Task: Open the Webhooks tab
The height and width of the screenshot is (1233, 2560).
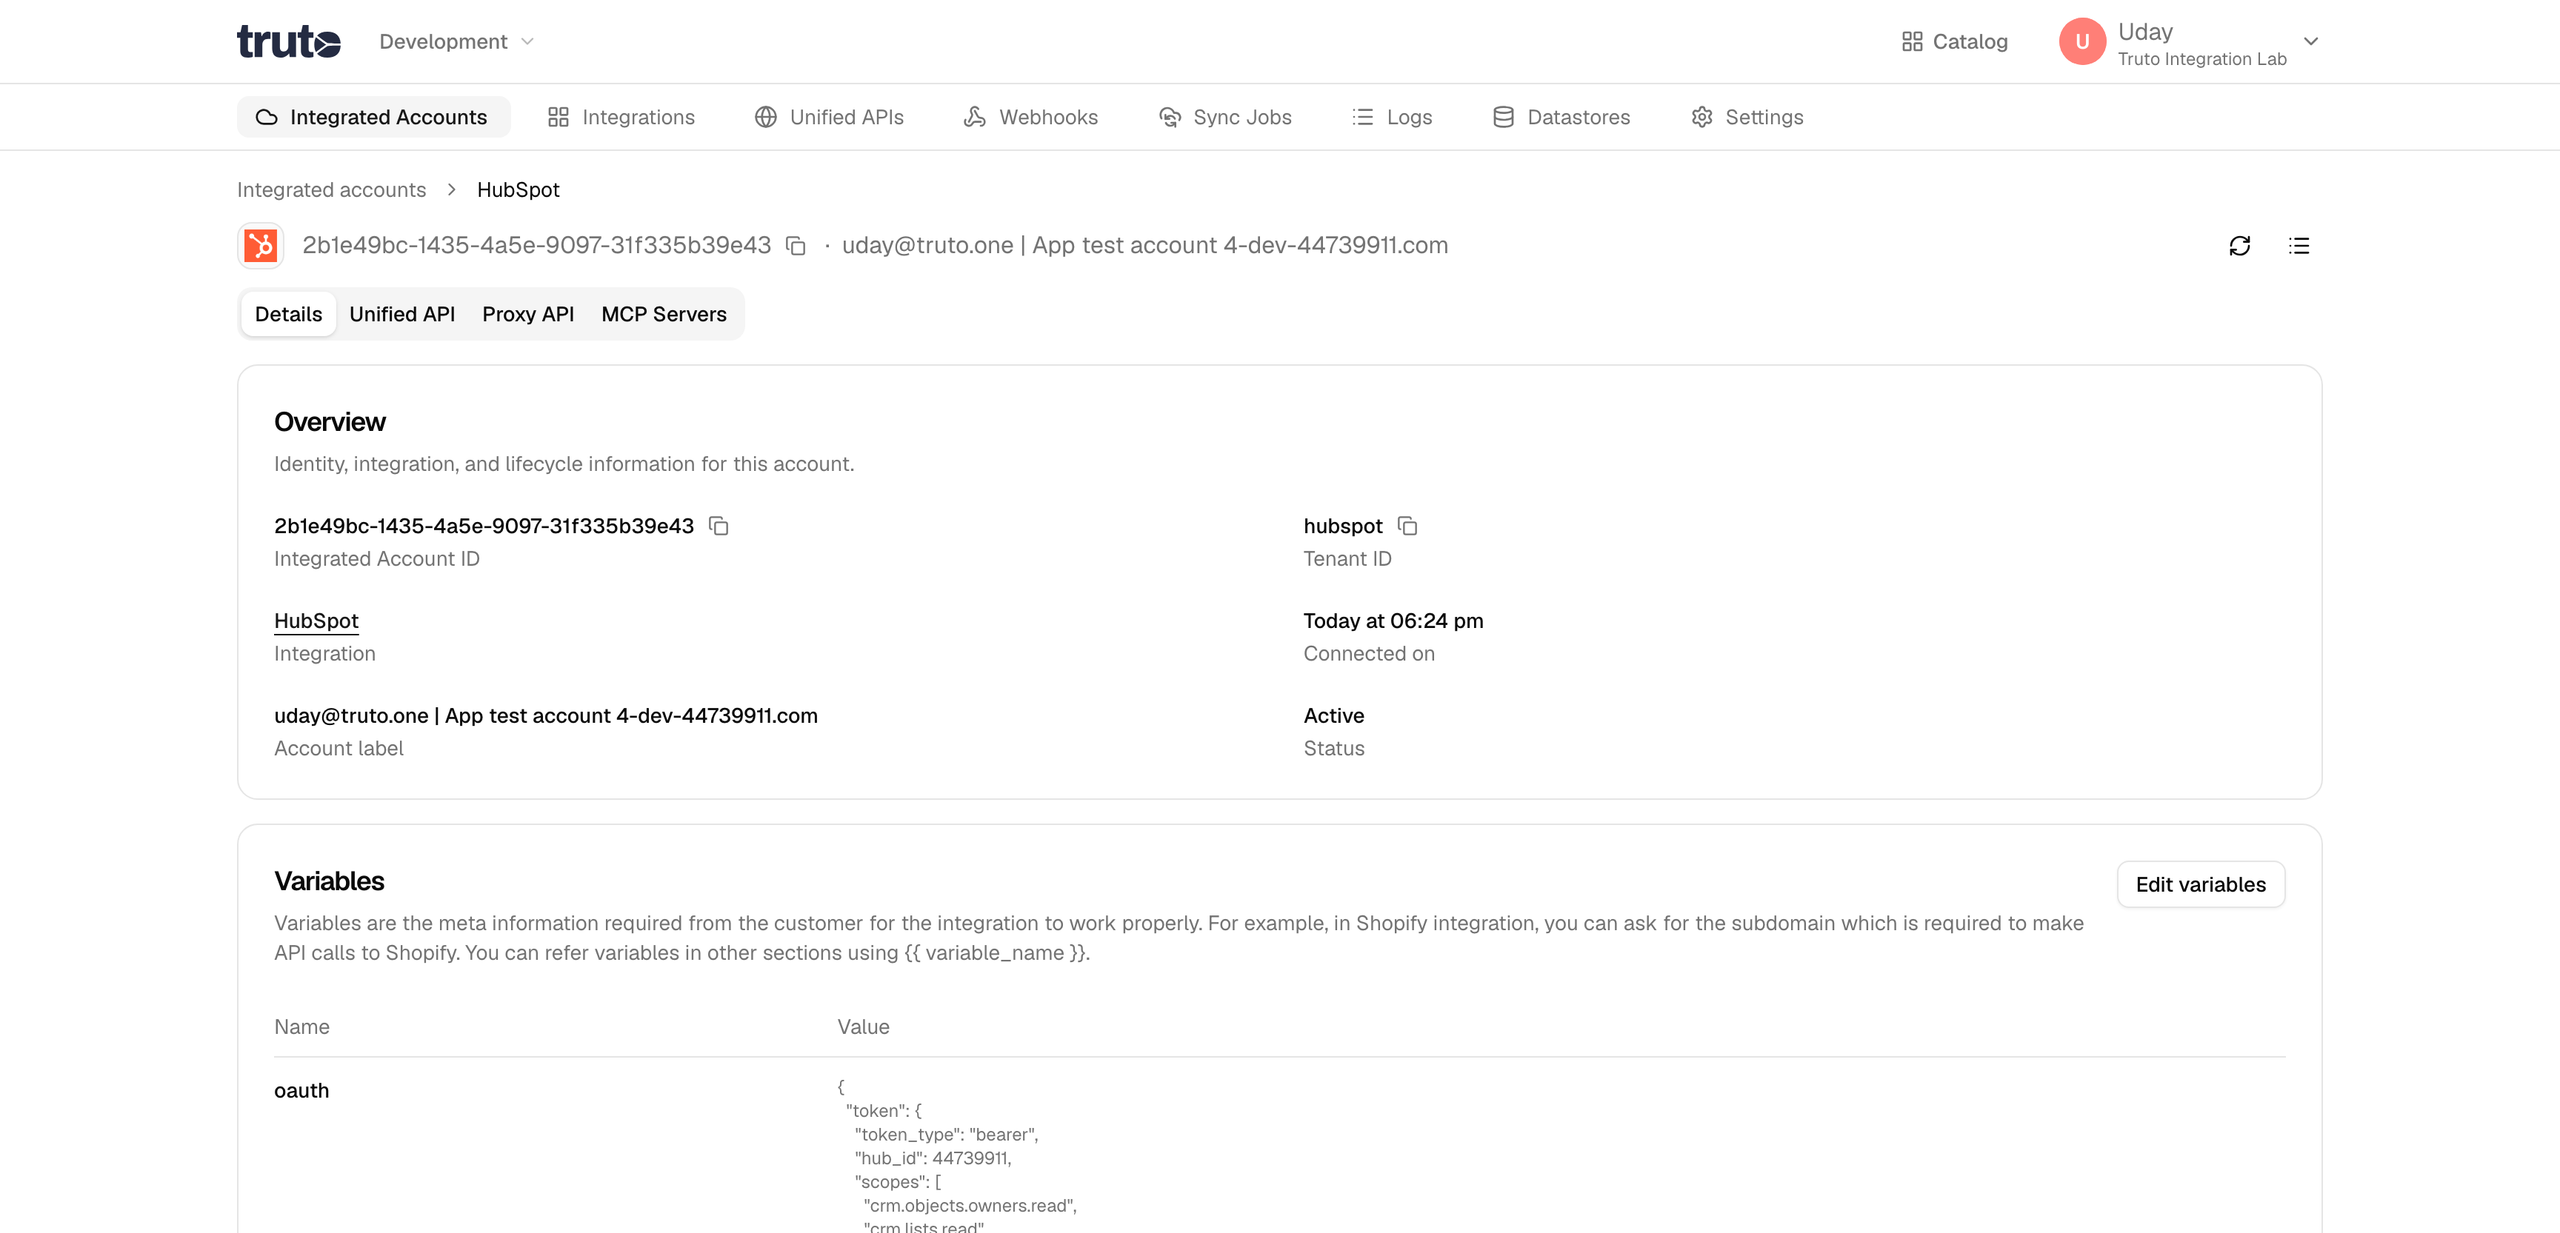Action: click(x=1031, y=117)
